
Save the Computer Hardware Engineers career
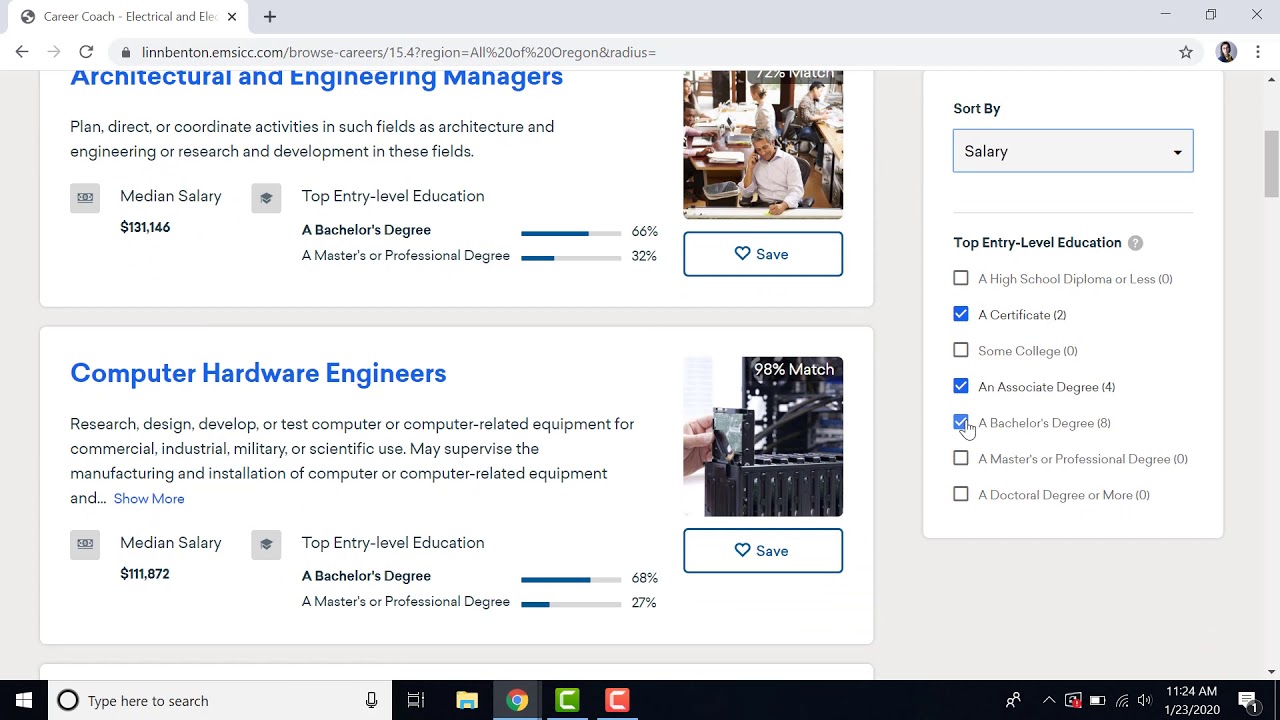[x=763, y=551]
